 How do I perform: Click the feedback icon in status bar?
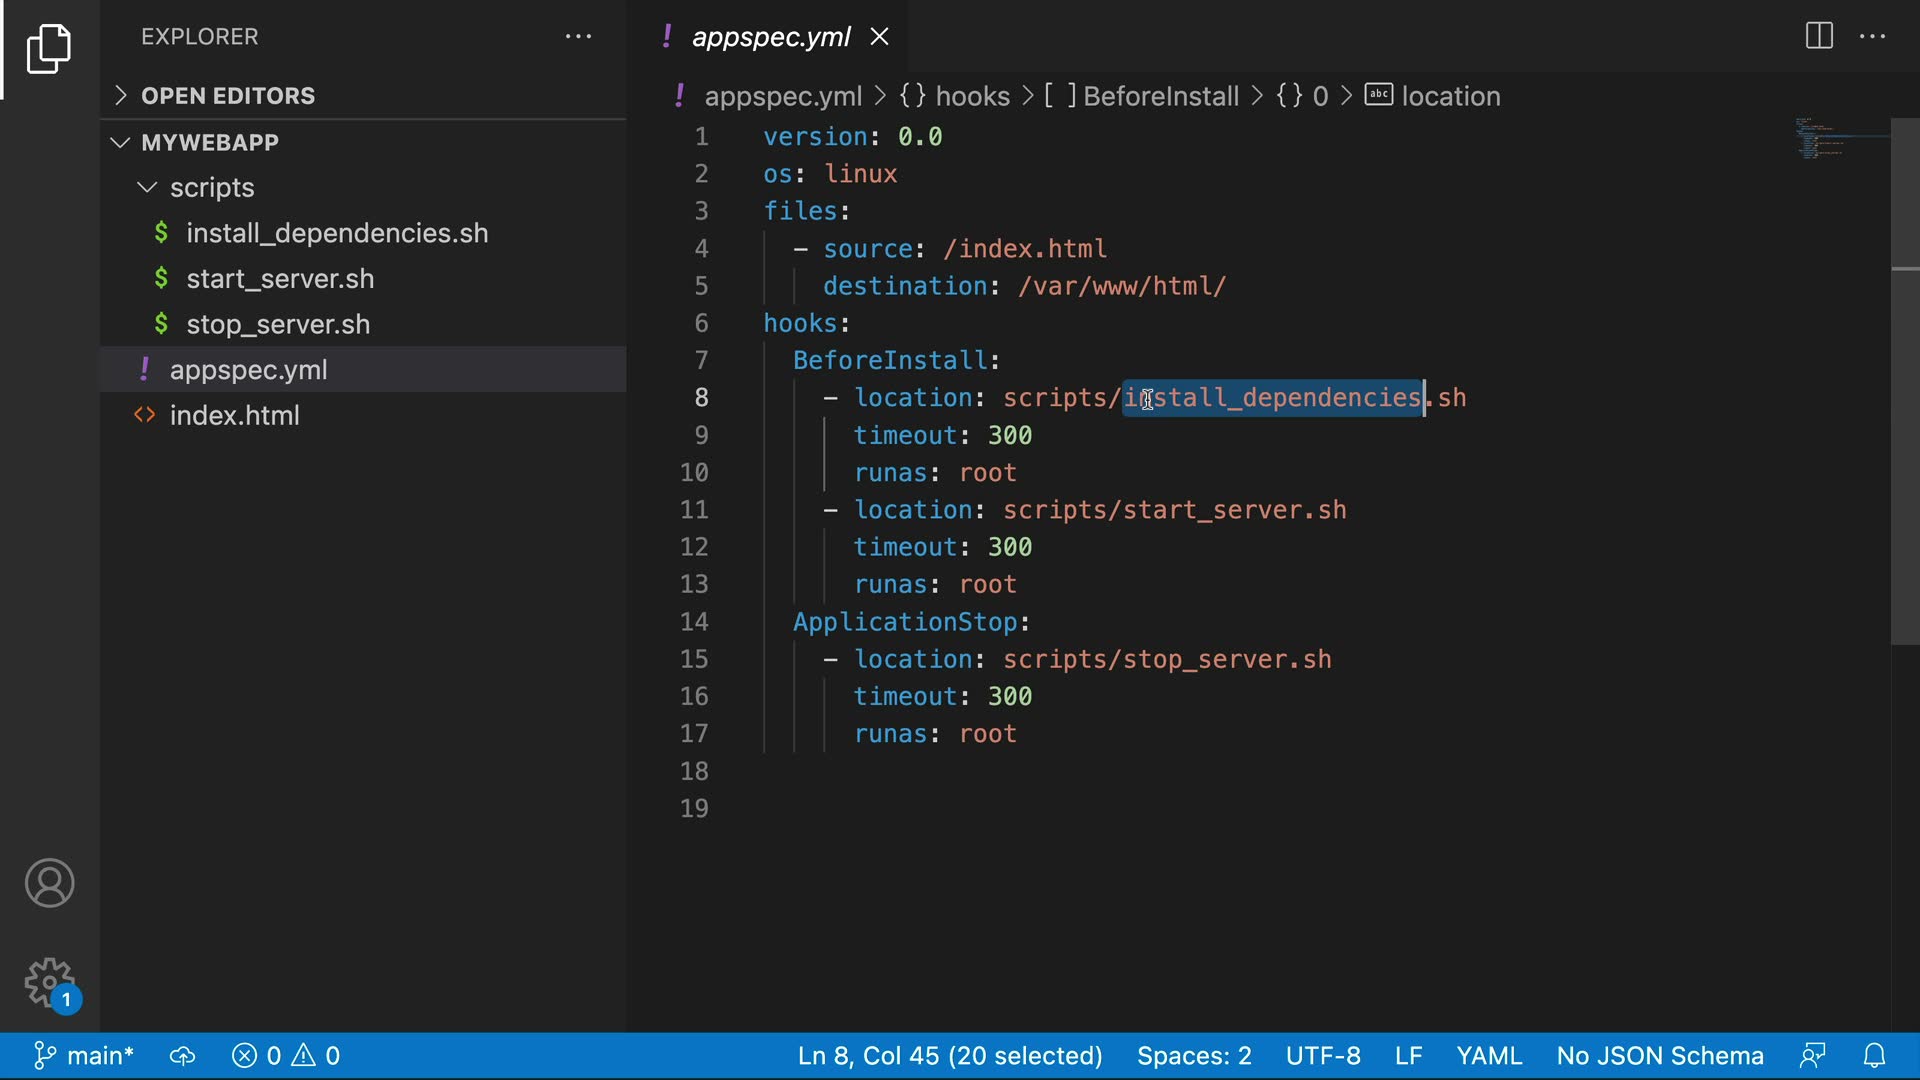(1812, 1056)
